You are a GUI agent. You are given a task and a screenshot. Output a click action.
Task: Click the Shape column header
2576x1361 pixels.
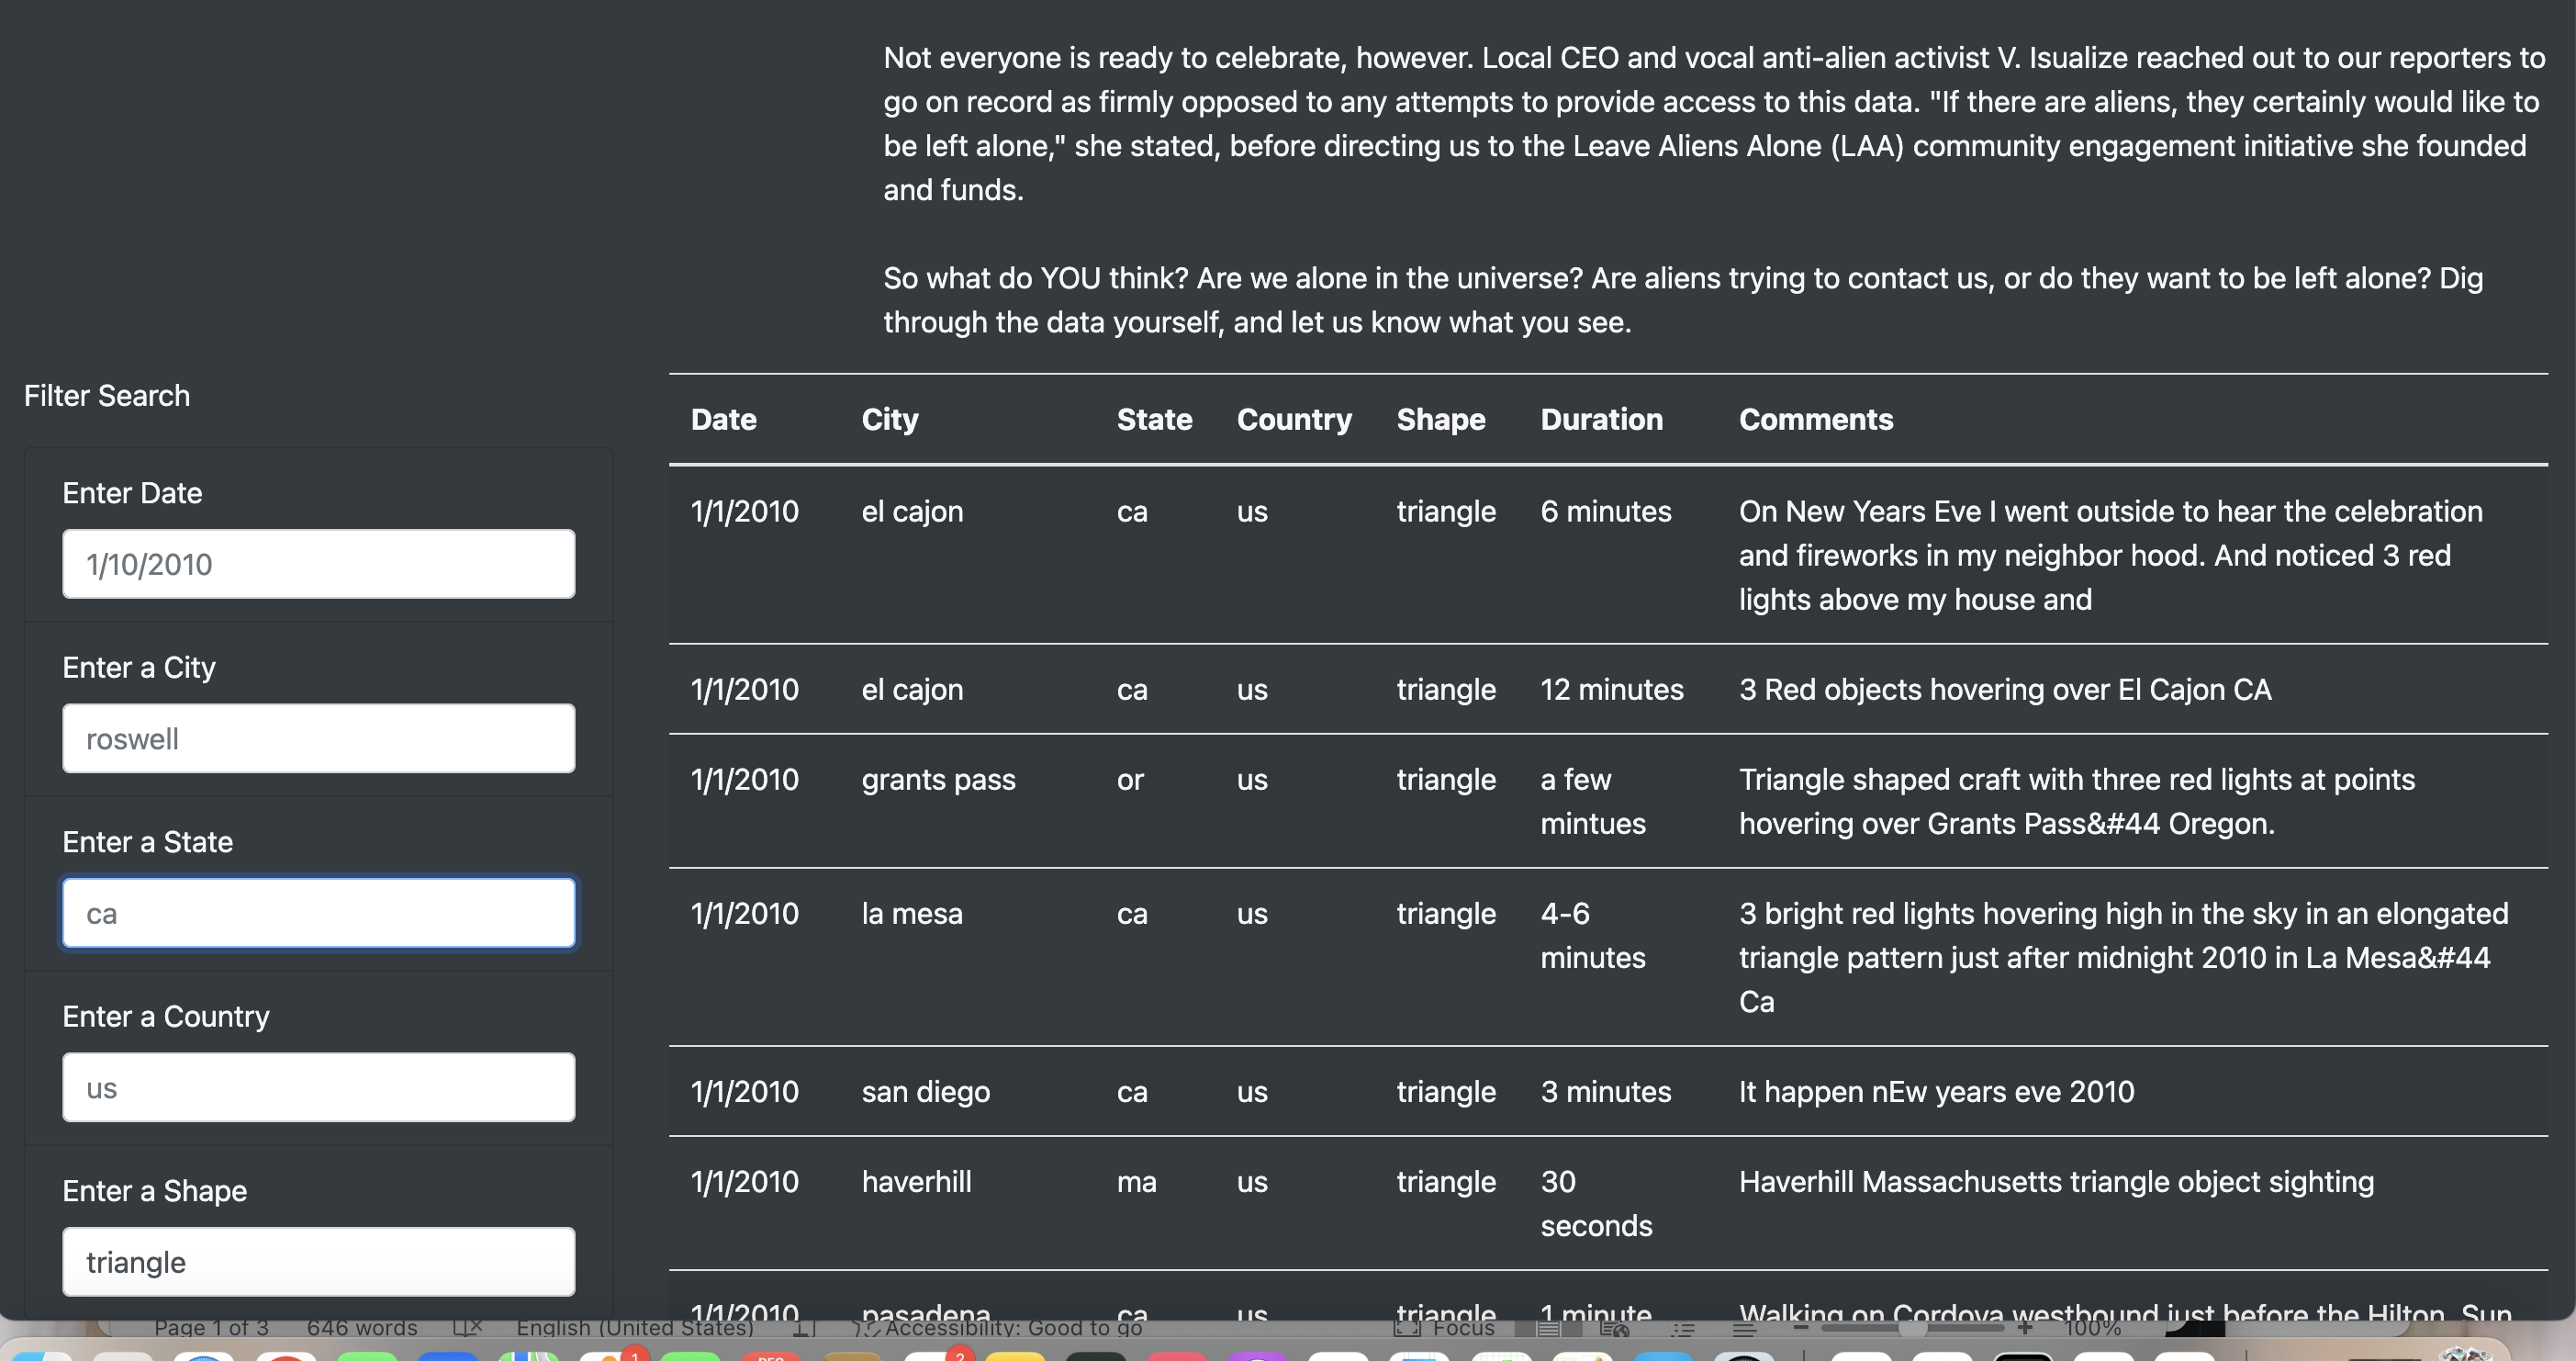pos(1441,419)
